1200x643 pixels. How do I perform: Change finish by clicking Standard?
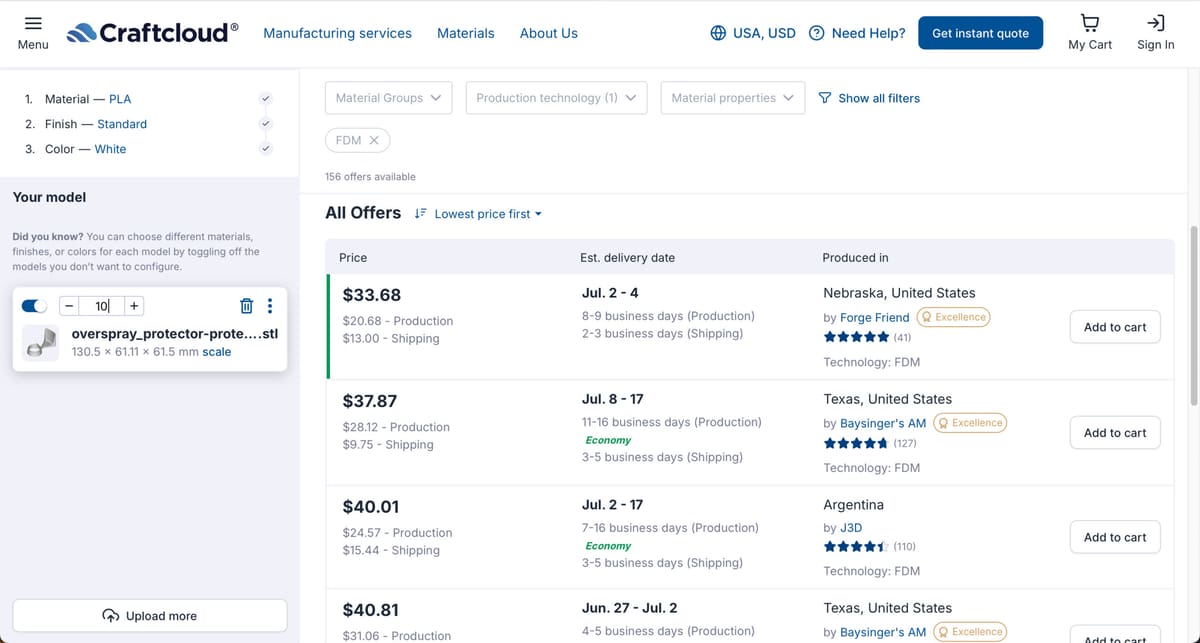coord(122,124)
